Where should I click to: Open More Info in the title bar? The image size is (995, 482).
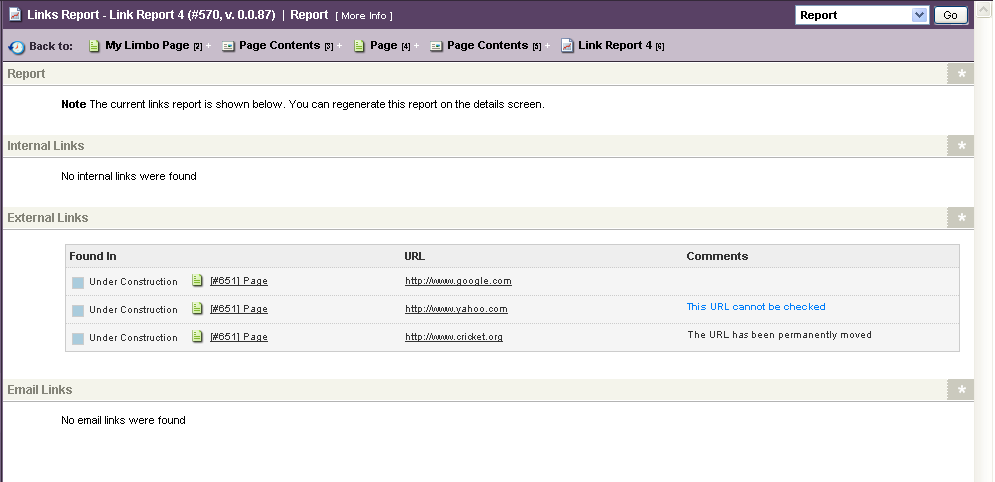click(x=364, y=16)
